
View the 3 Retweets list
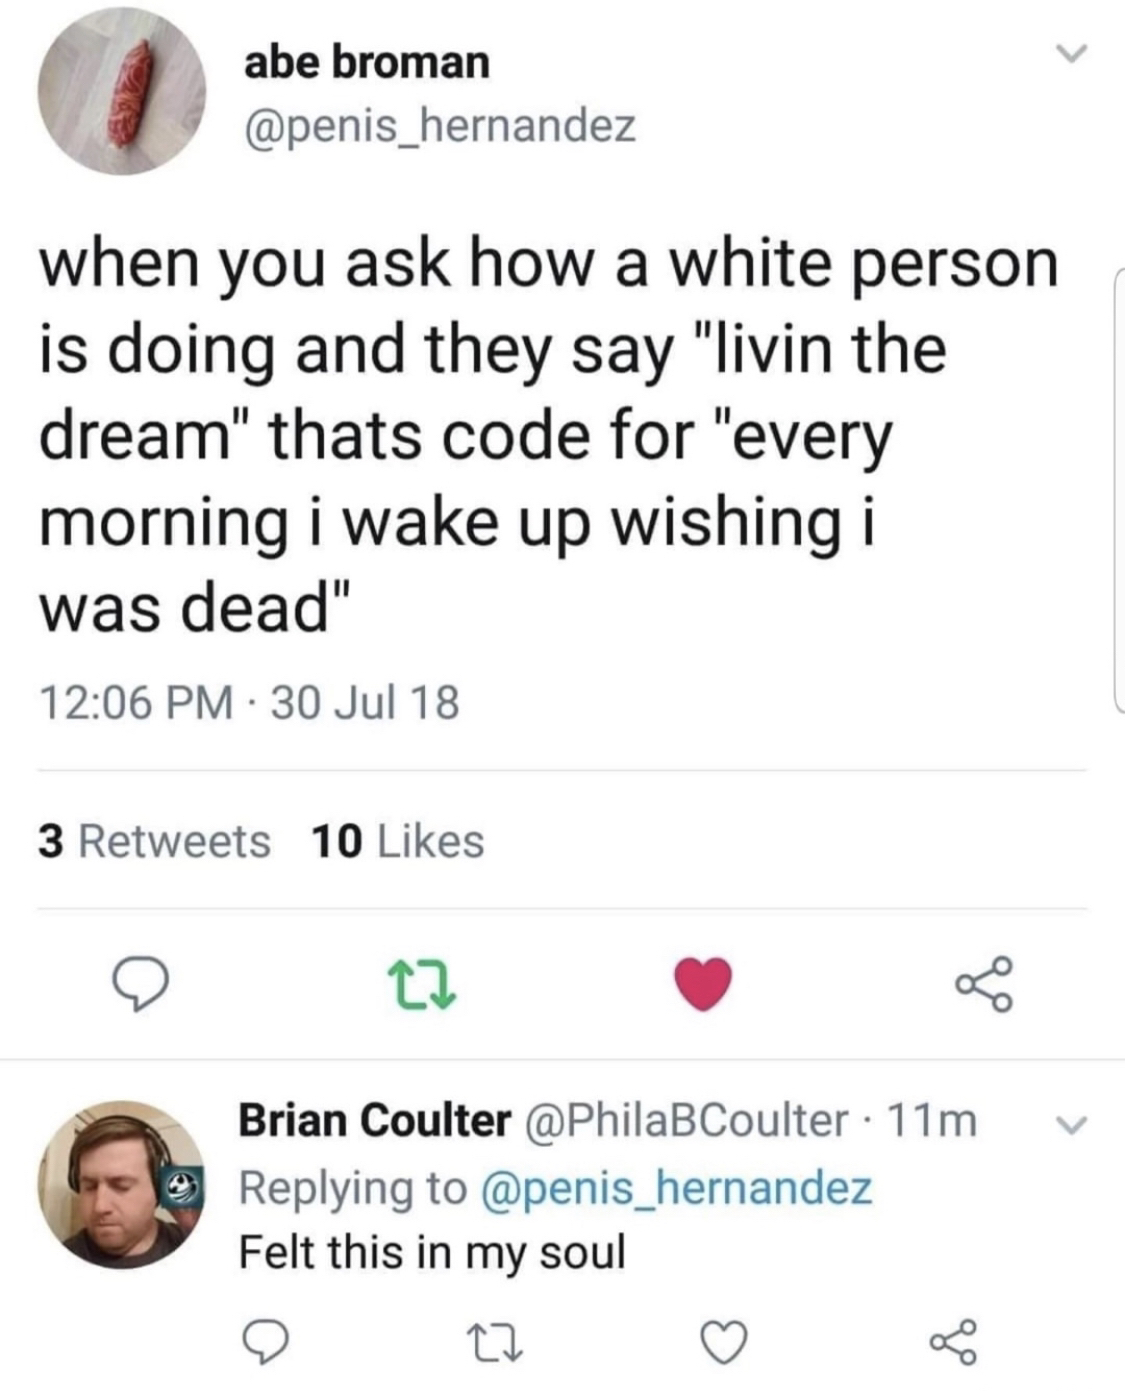[155, 841]
